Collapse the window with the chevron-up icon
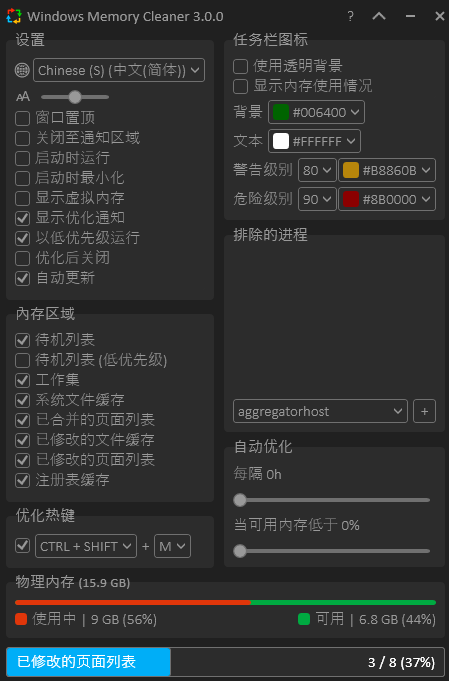 coord(379,17)
